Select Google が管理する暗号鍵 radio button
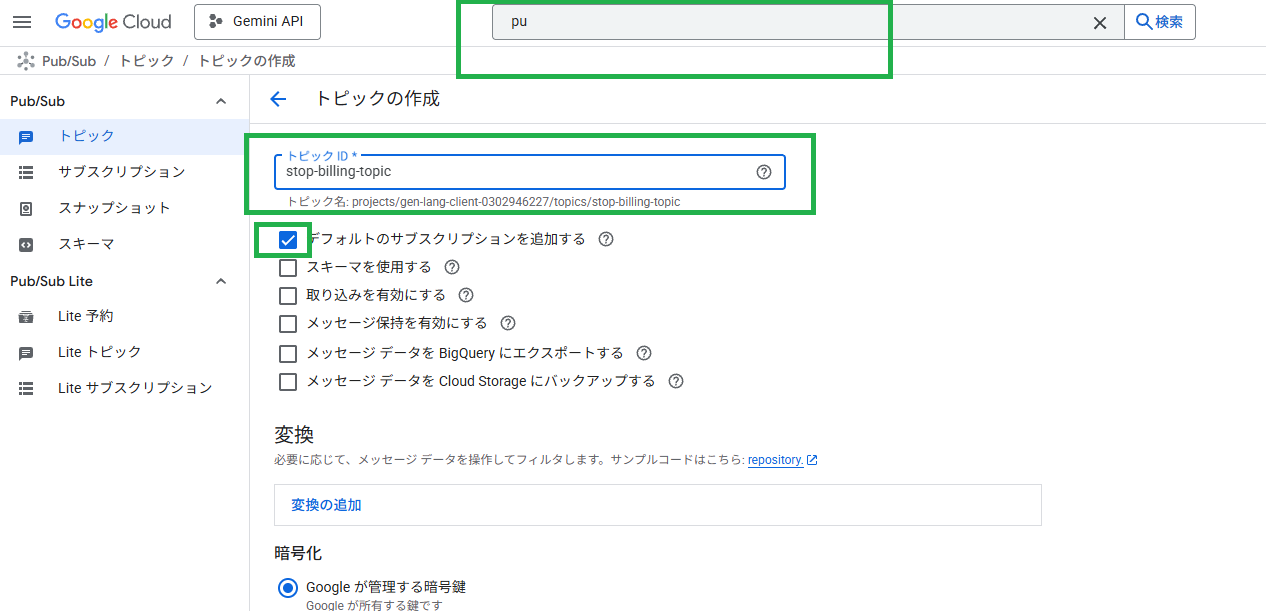 pyautogui.click(x=288, y=587)
